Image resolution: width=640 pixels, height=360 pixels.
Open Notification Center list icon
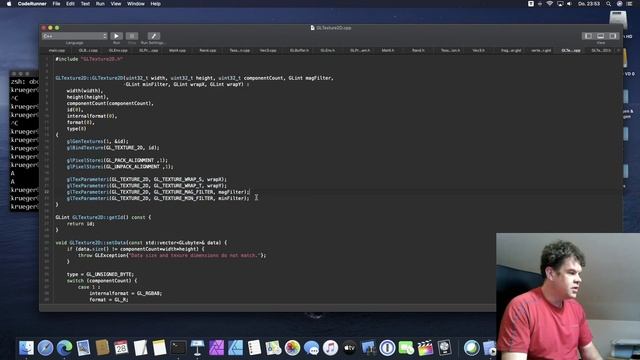[629, 4]
